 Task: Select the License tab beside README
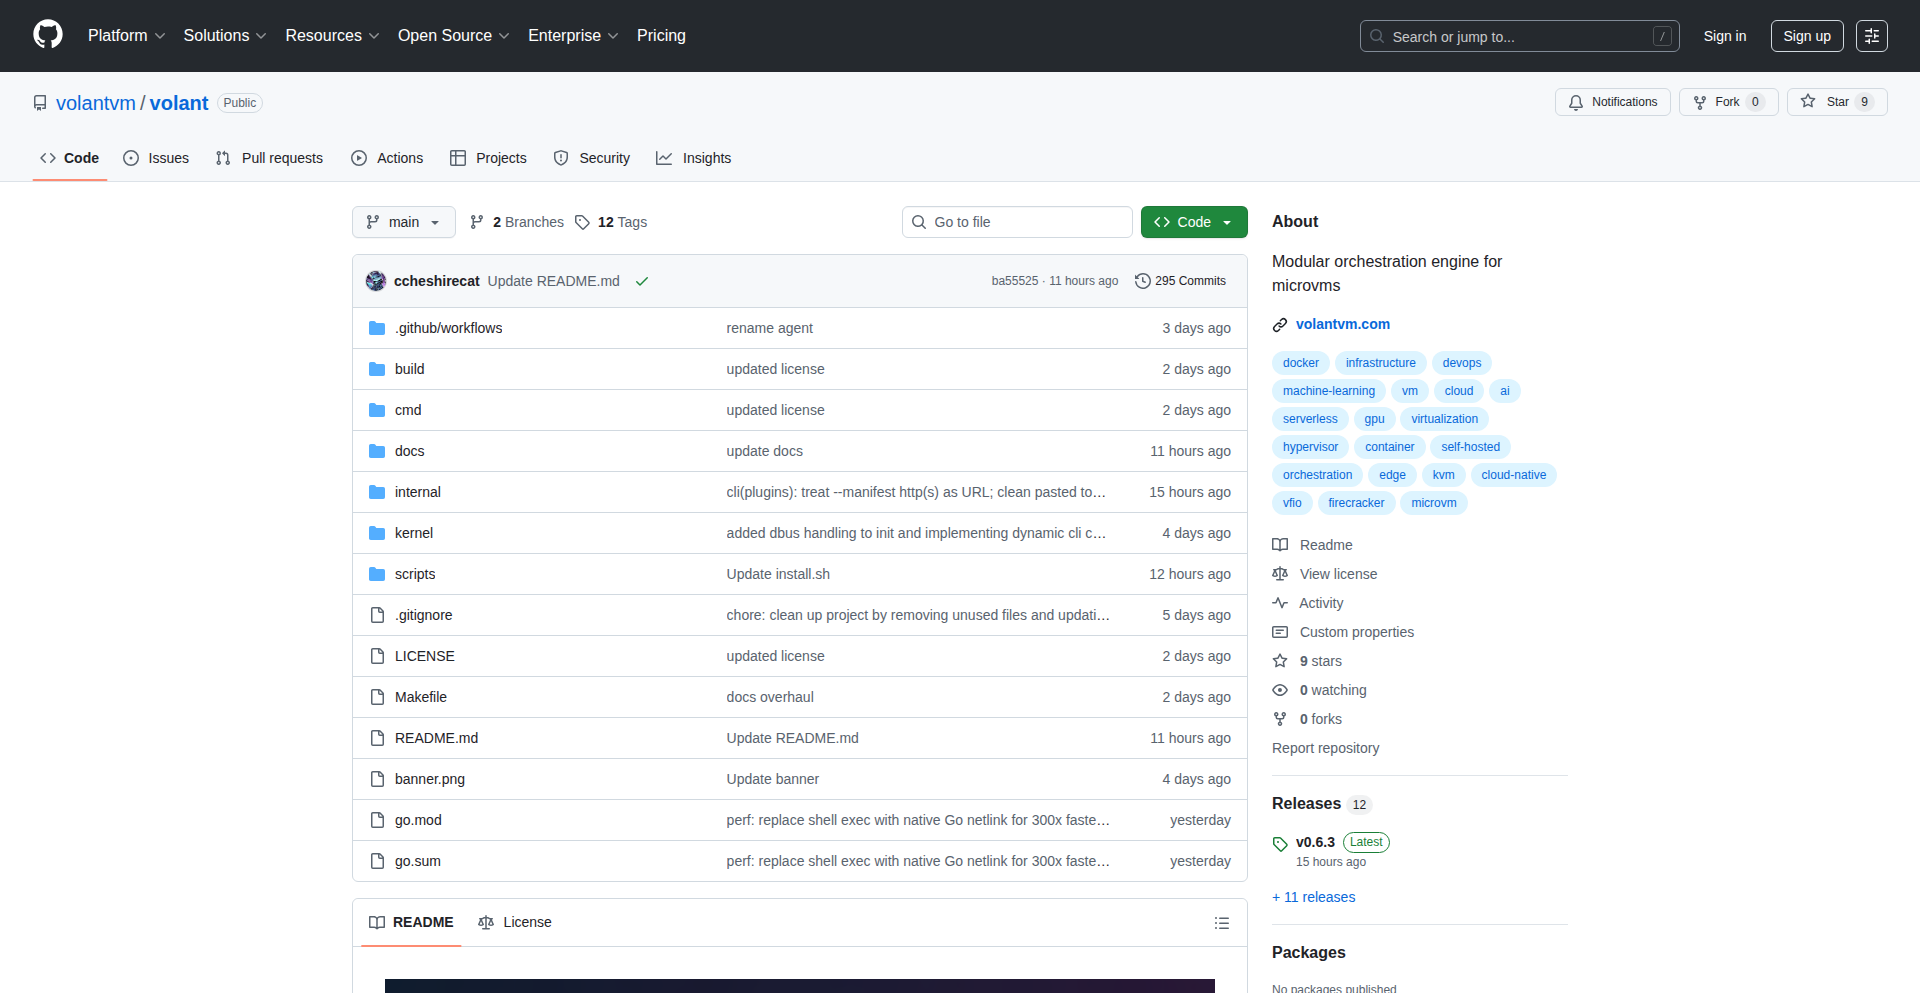tap(515, 922)
